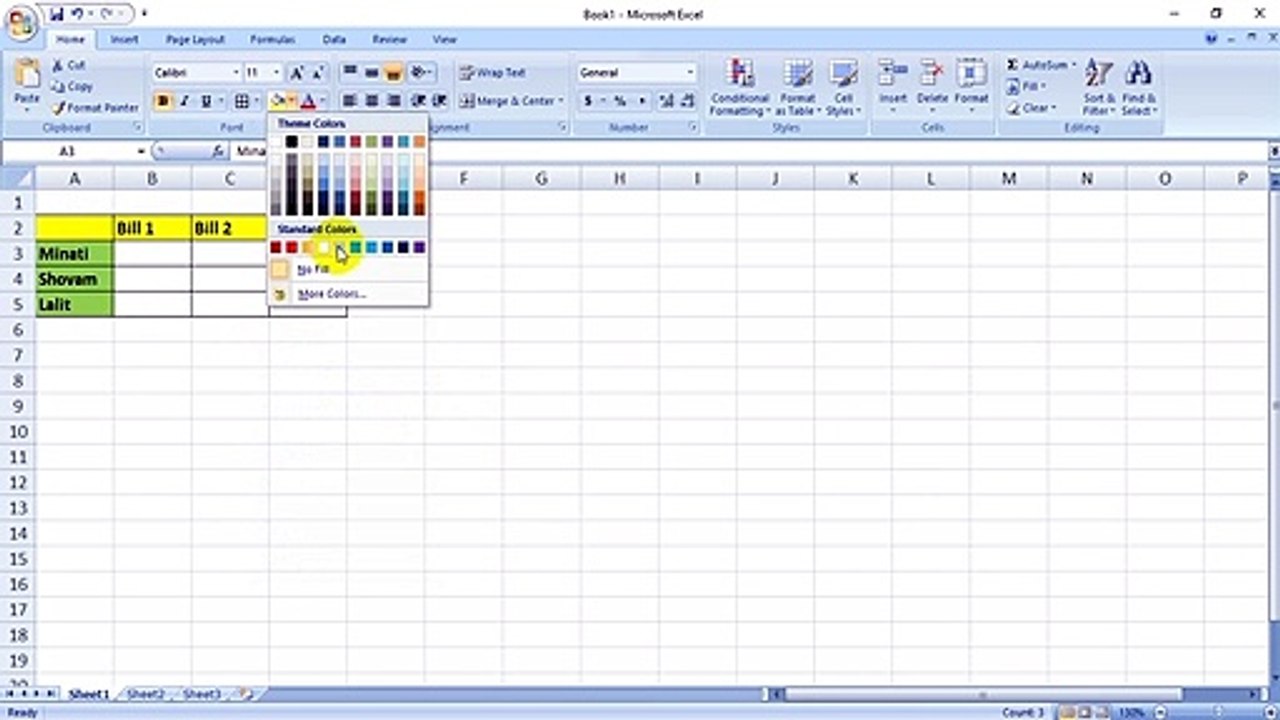Click the Cut scissors command
This screenshot has height=720, width=1280.
point(69,65)
